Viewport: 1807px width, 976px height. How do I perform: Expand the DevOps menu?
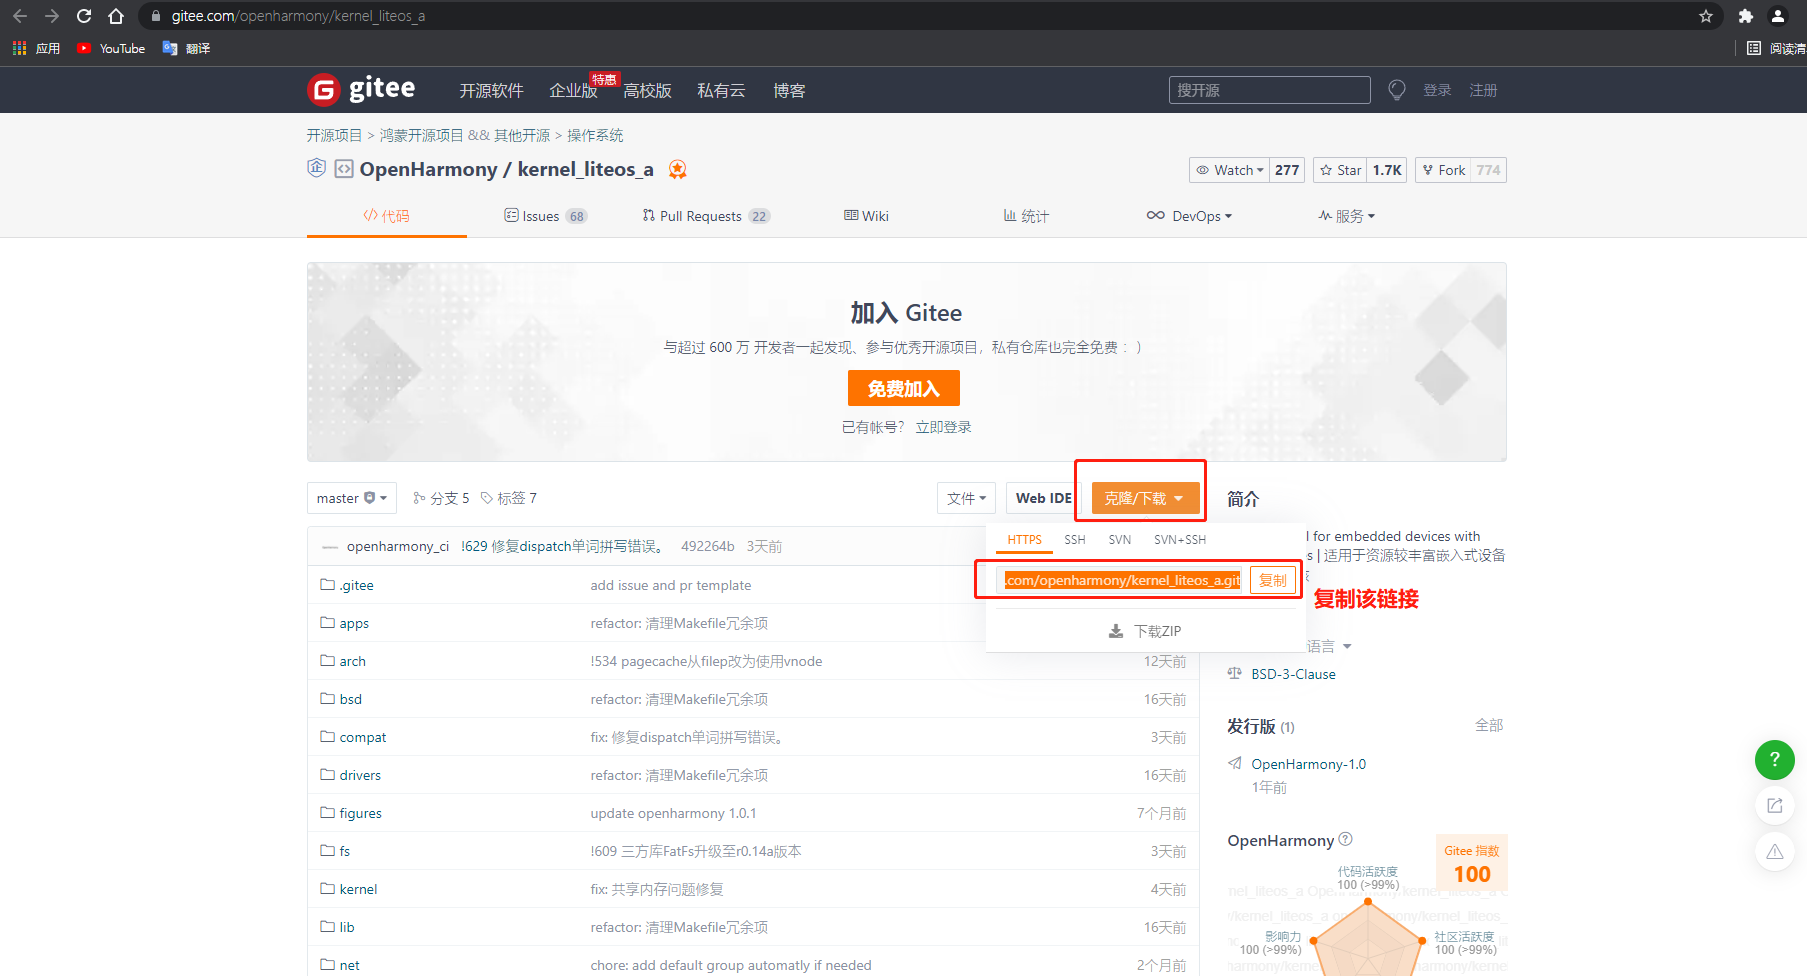click(x=1189, y=216)
